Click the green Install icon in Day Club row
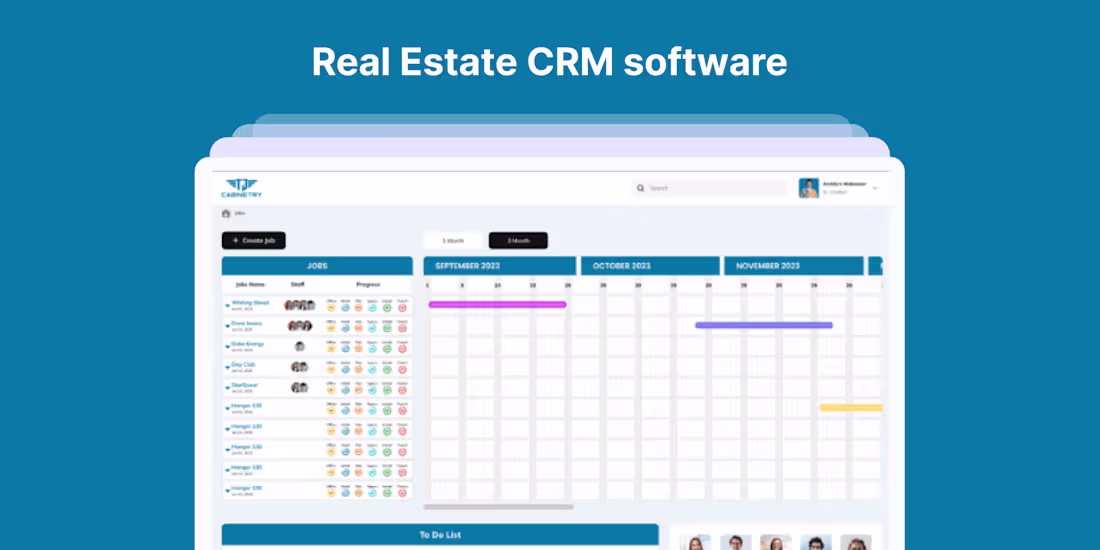The image size is (1100, 550). click(387, 369)
